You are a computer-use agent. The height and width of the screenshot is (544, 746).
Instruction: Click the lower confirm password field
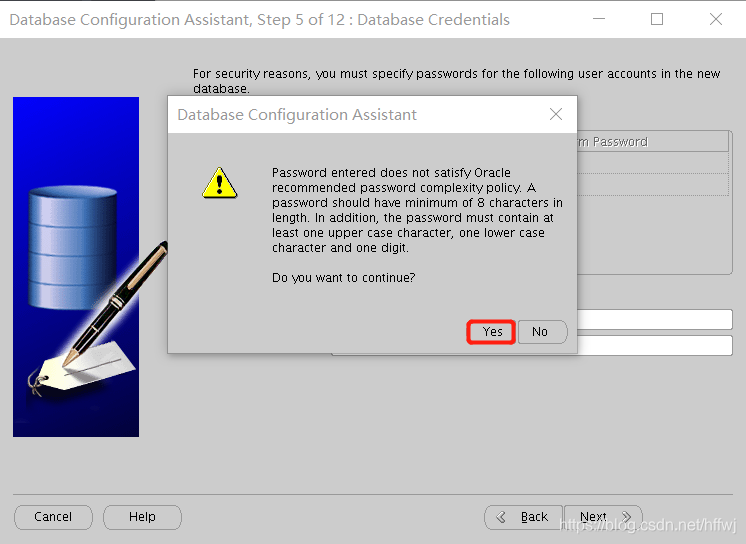[x=655, y=346]
